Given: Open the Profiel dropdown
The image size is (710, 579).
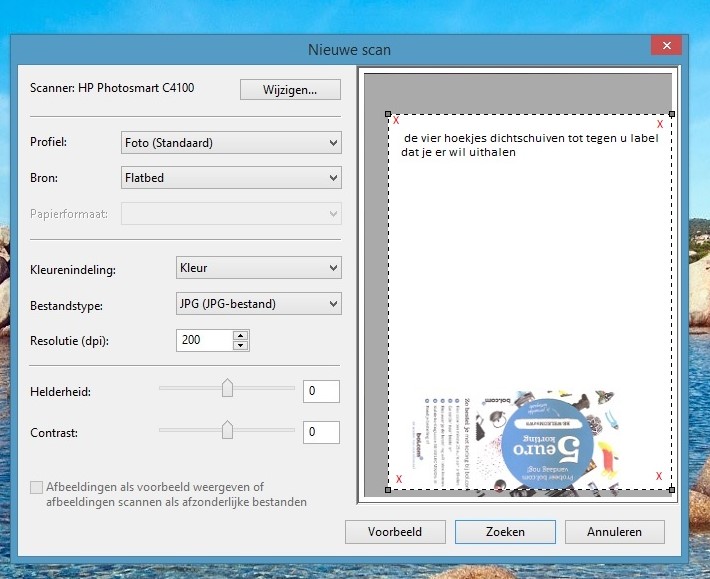Looking at the screenshot, I should (231, 143).
